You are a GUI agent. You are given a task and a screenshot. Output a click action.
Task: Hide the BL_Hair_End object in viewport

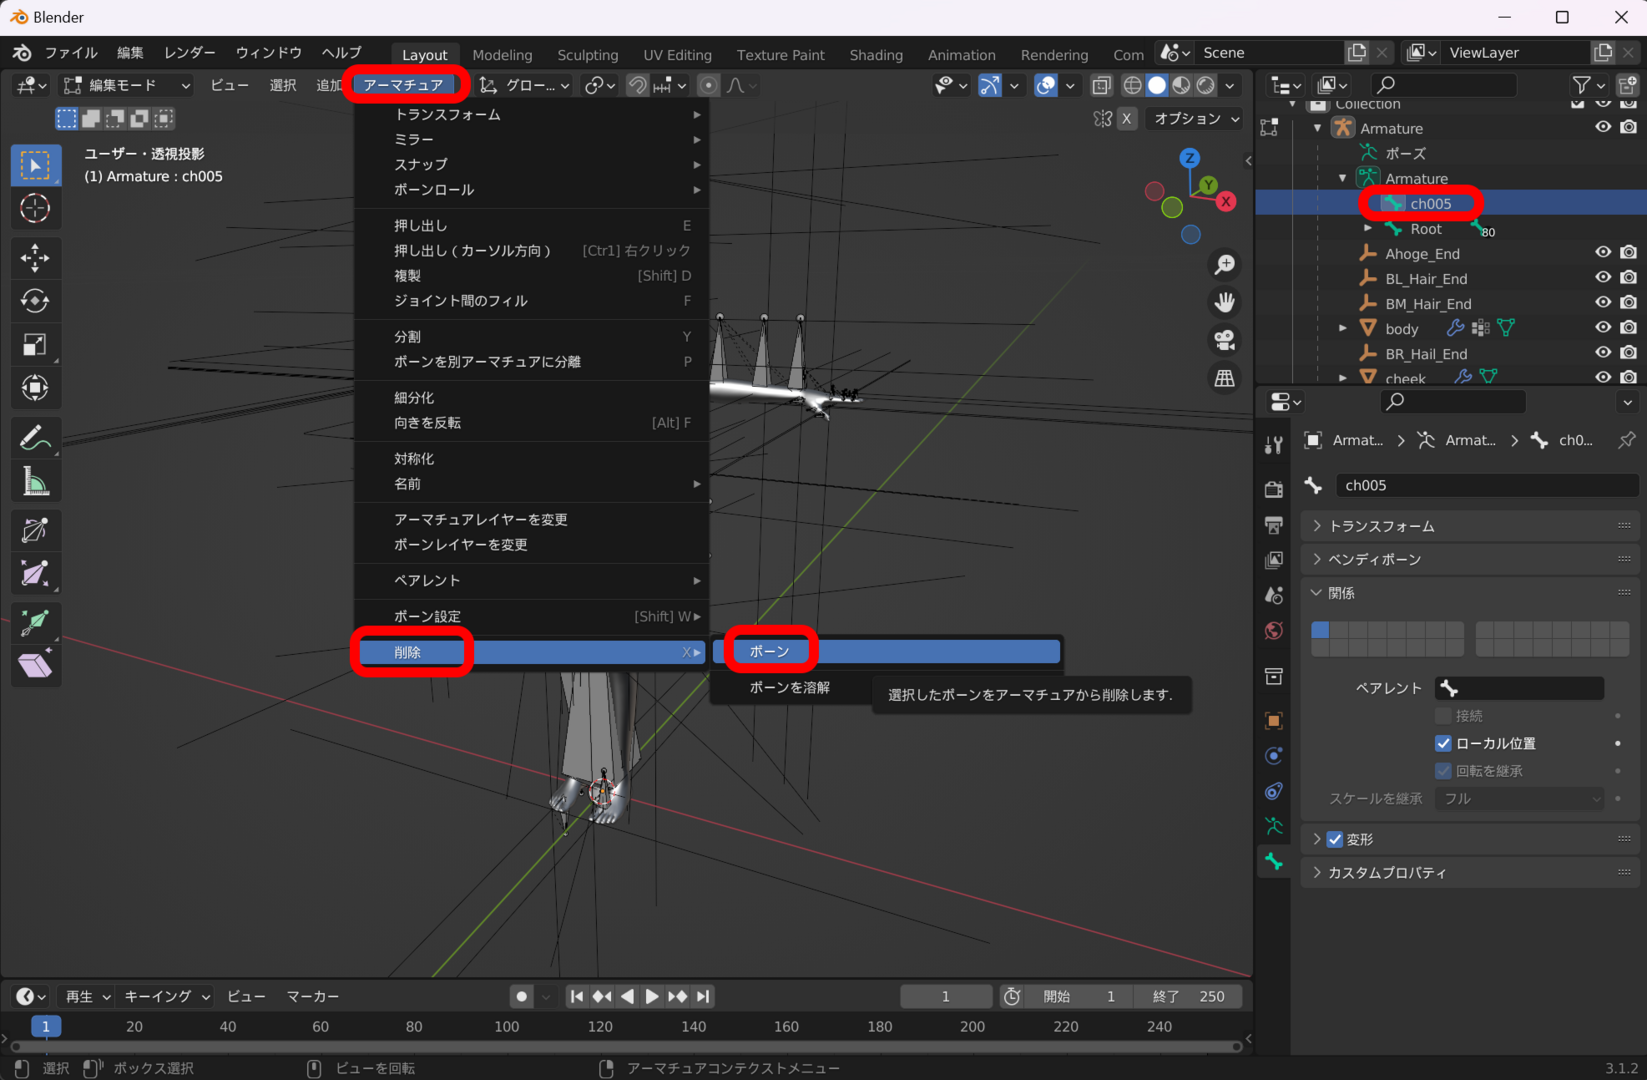(x=1603, y=278)
